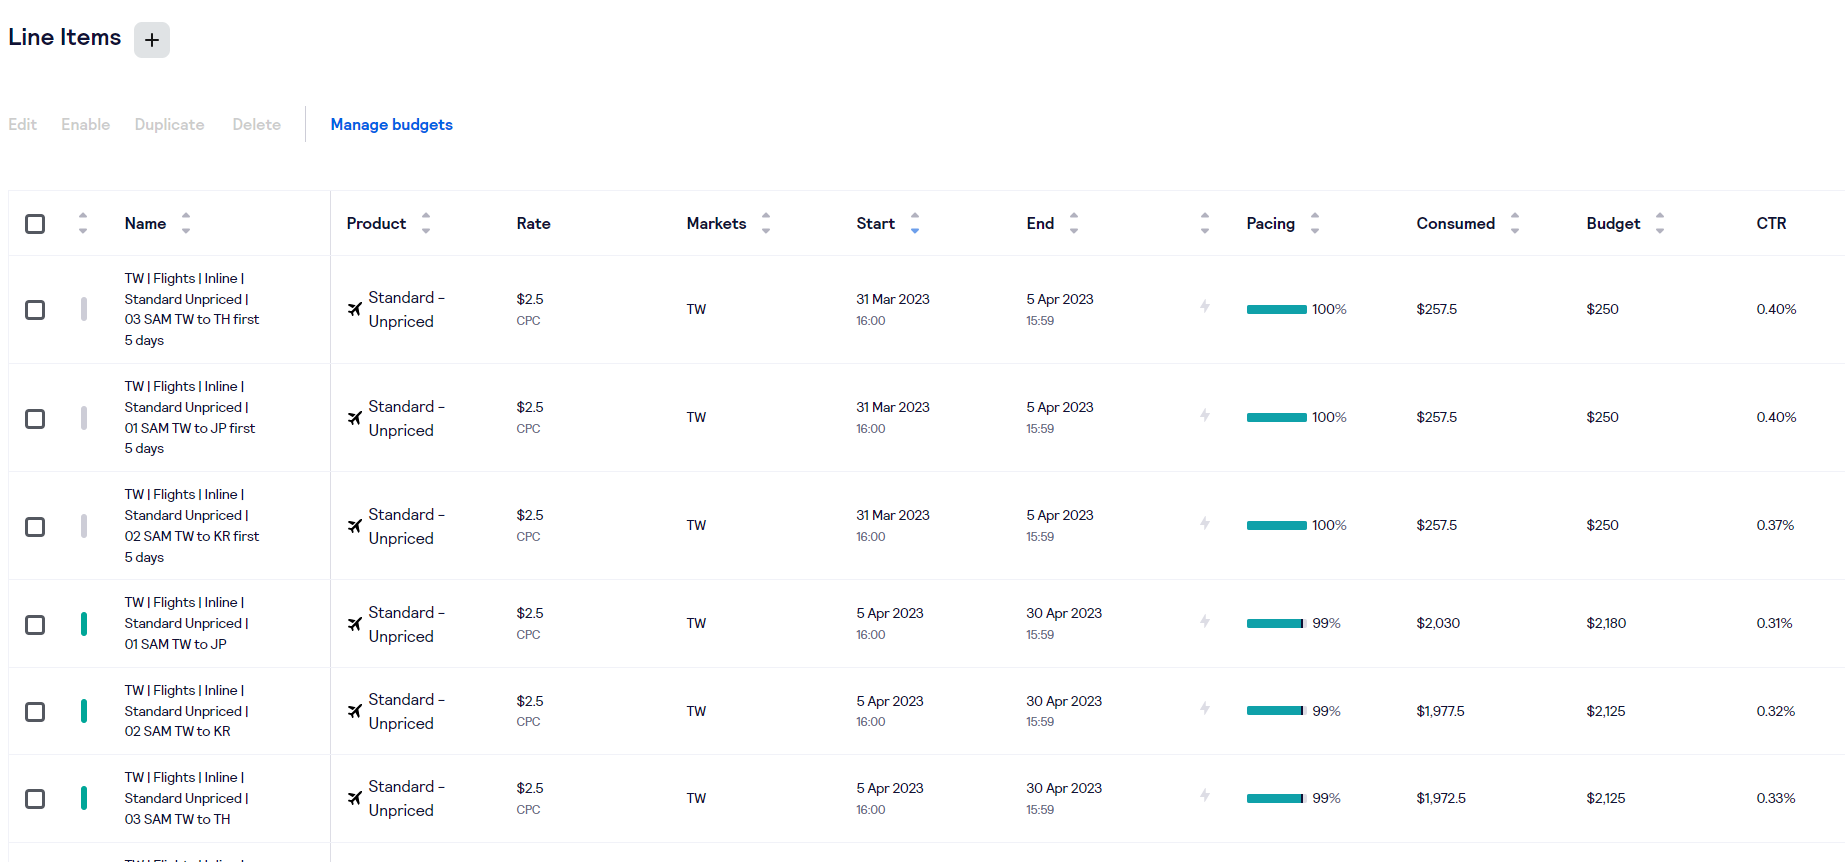The image size is (1845, 862).
Task: Click the $2,180 budget value
Action: coord(1606,623)
